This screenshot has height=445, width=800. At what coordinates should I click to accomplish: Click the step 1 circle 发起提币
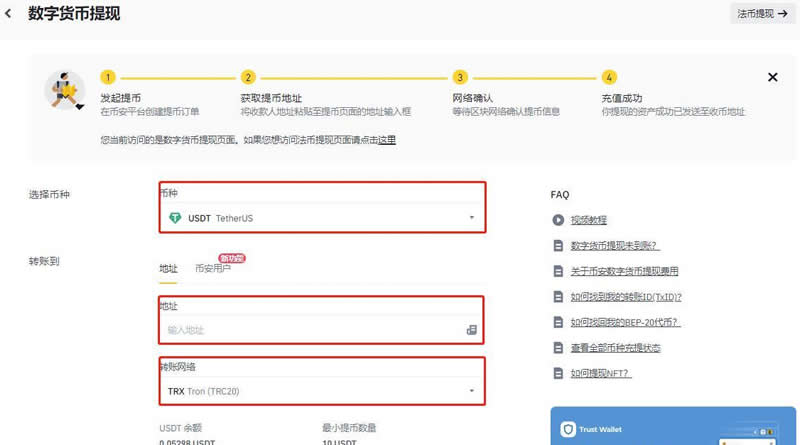[x=108, y=77]
